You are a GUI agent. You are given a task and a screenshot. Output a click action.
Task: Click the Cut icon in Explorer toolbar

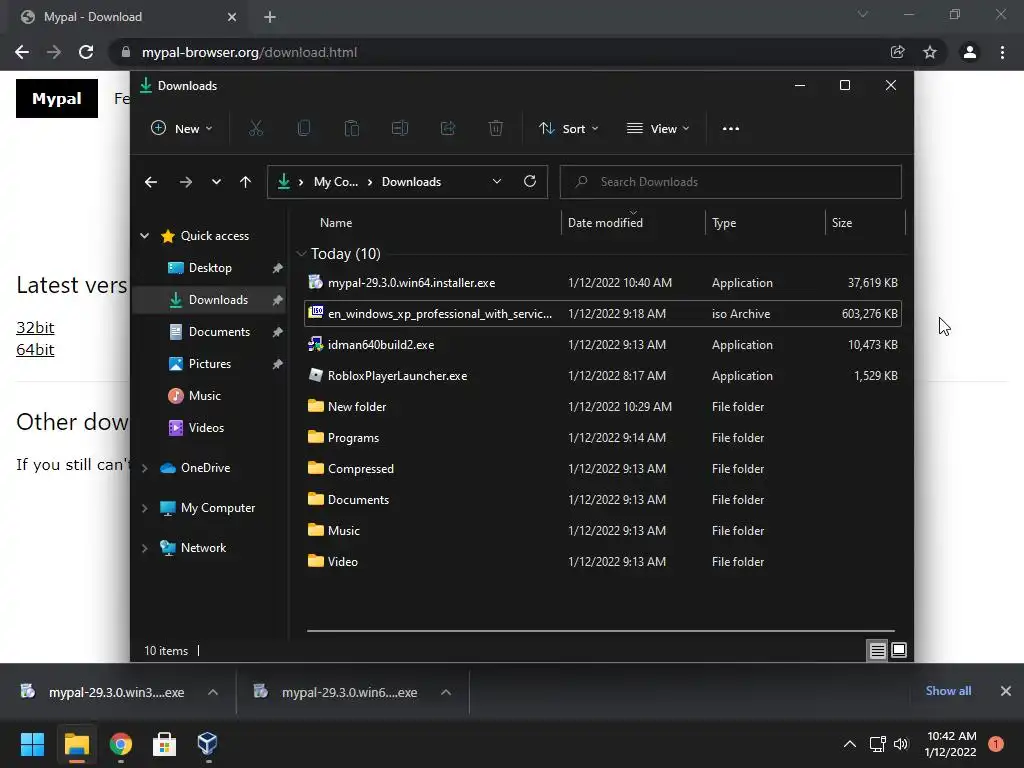pyautogui.click(x=255, y=129)
